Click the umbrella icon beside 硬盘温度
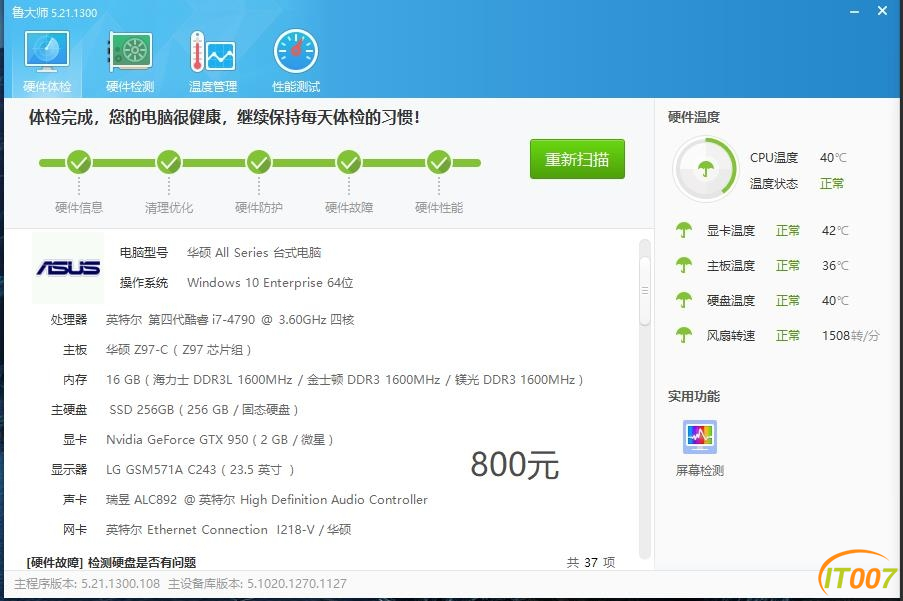Screen dimensions: 903x601 tap(684, 300)
